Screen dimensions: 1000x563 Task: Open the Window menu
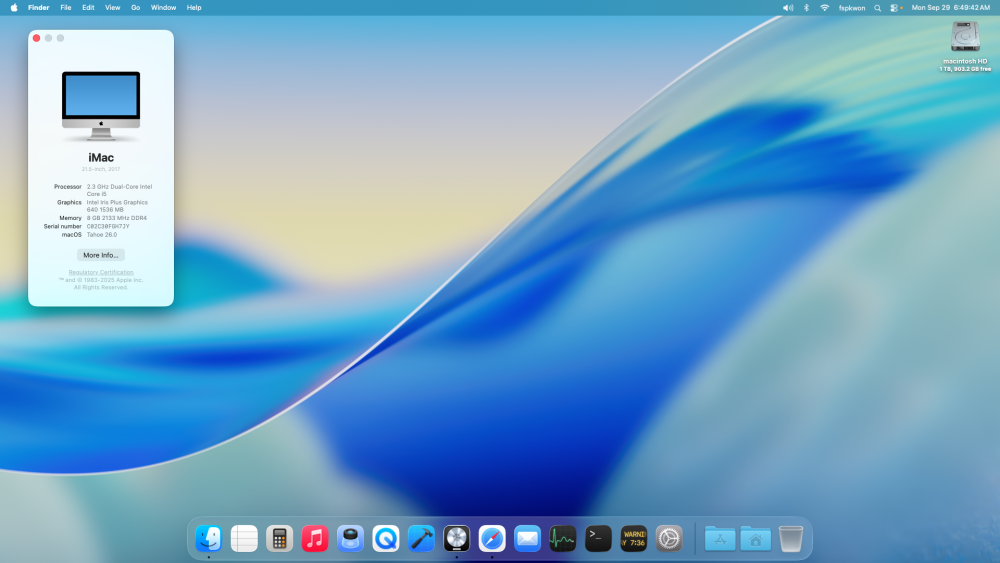pos(163,8)
